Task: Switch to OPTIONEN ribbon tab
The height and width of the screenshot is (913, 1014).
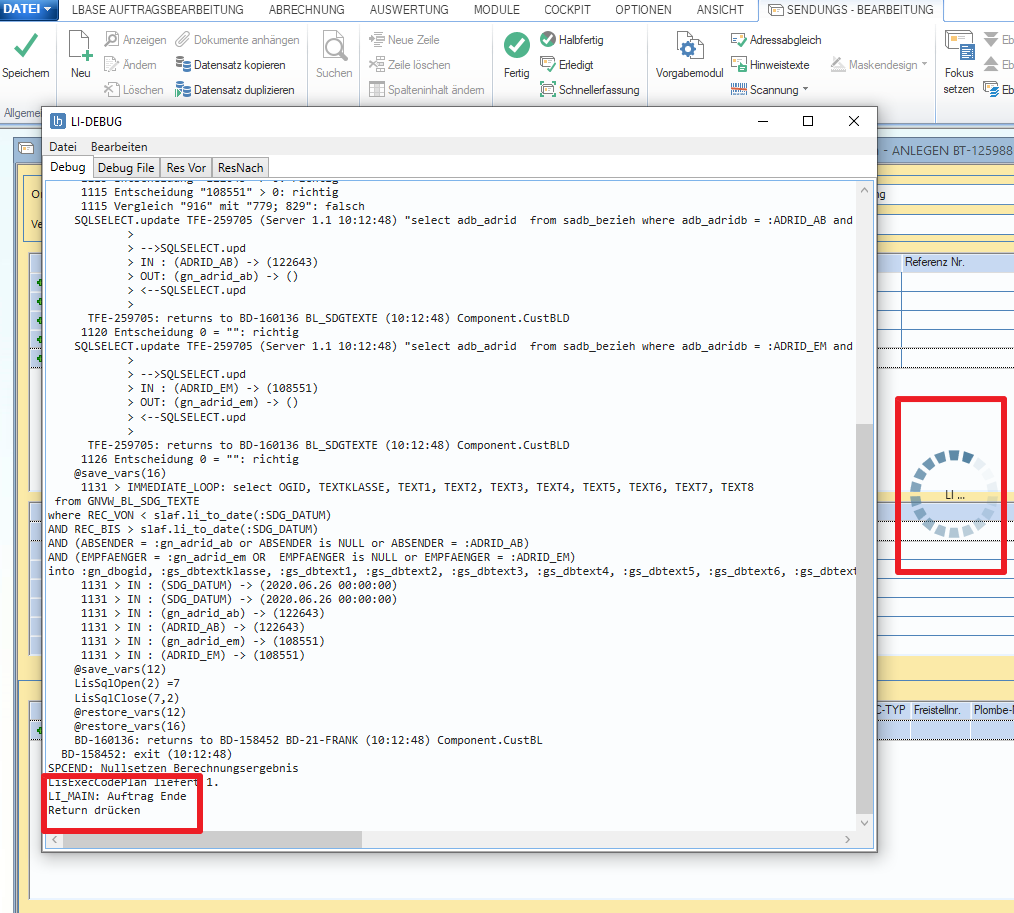Action: click(x=643, y=10)
